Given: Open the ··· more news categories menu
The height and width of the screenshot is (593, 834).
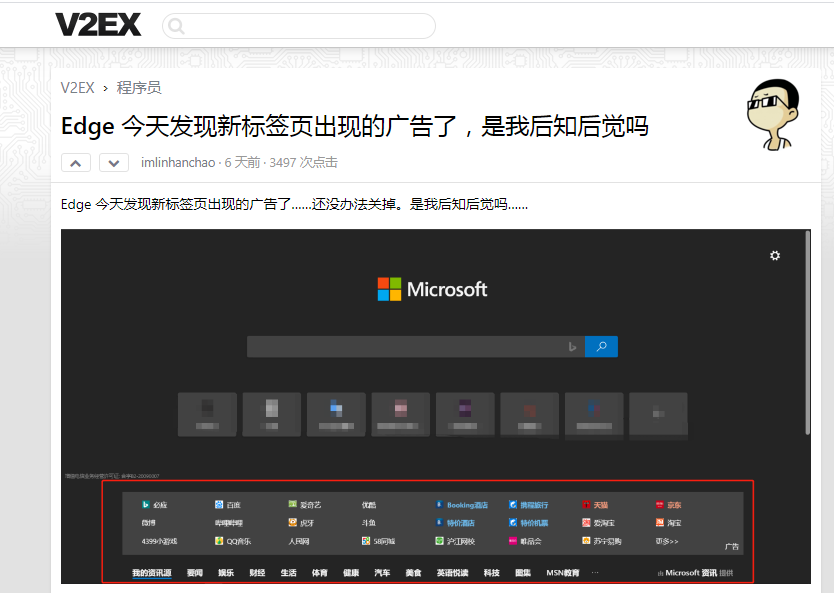Looking at the screenshot, I should tap(595, 573).
